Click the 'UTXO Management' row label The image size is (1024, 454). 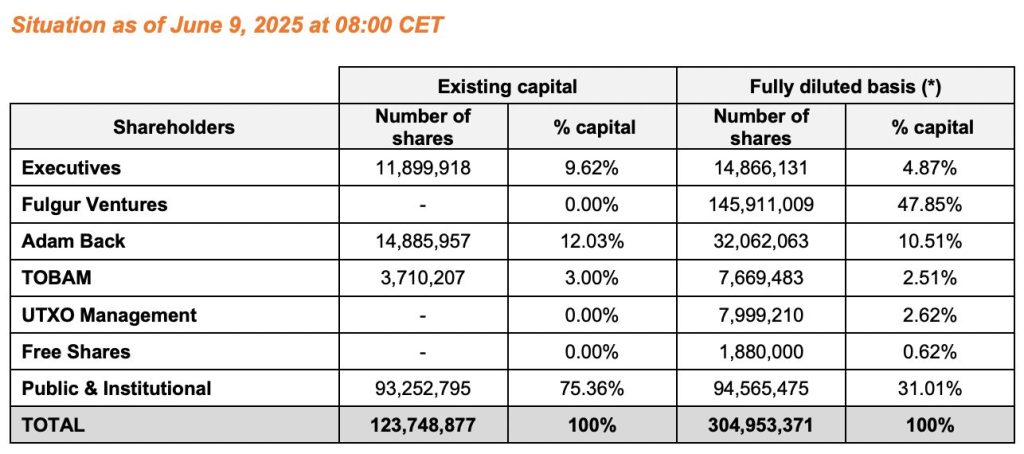tap(108, 315)
